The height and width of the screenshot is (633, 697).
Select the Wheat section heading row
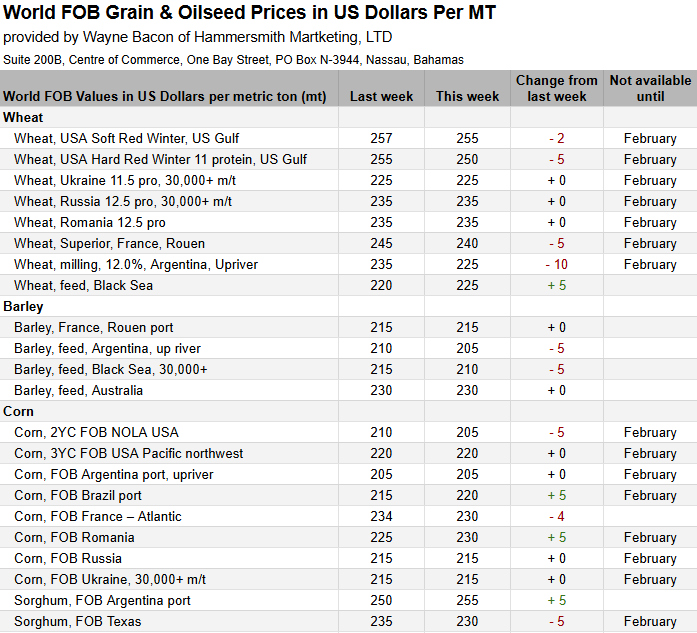tap(24, 117)
